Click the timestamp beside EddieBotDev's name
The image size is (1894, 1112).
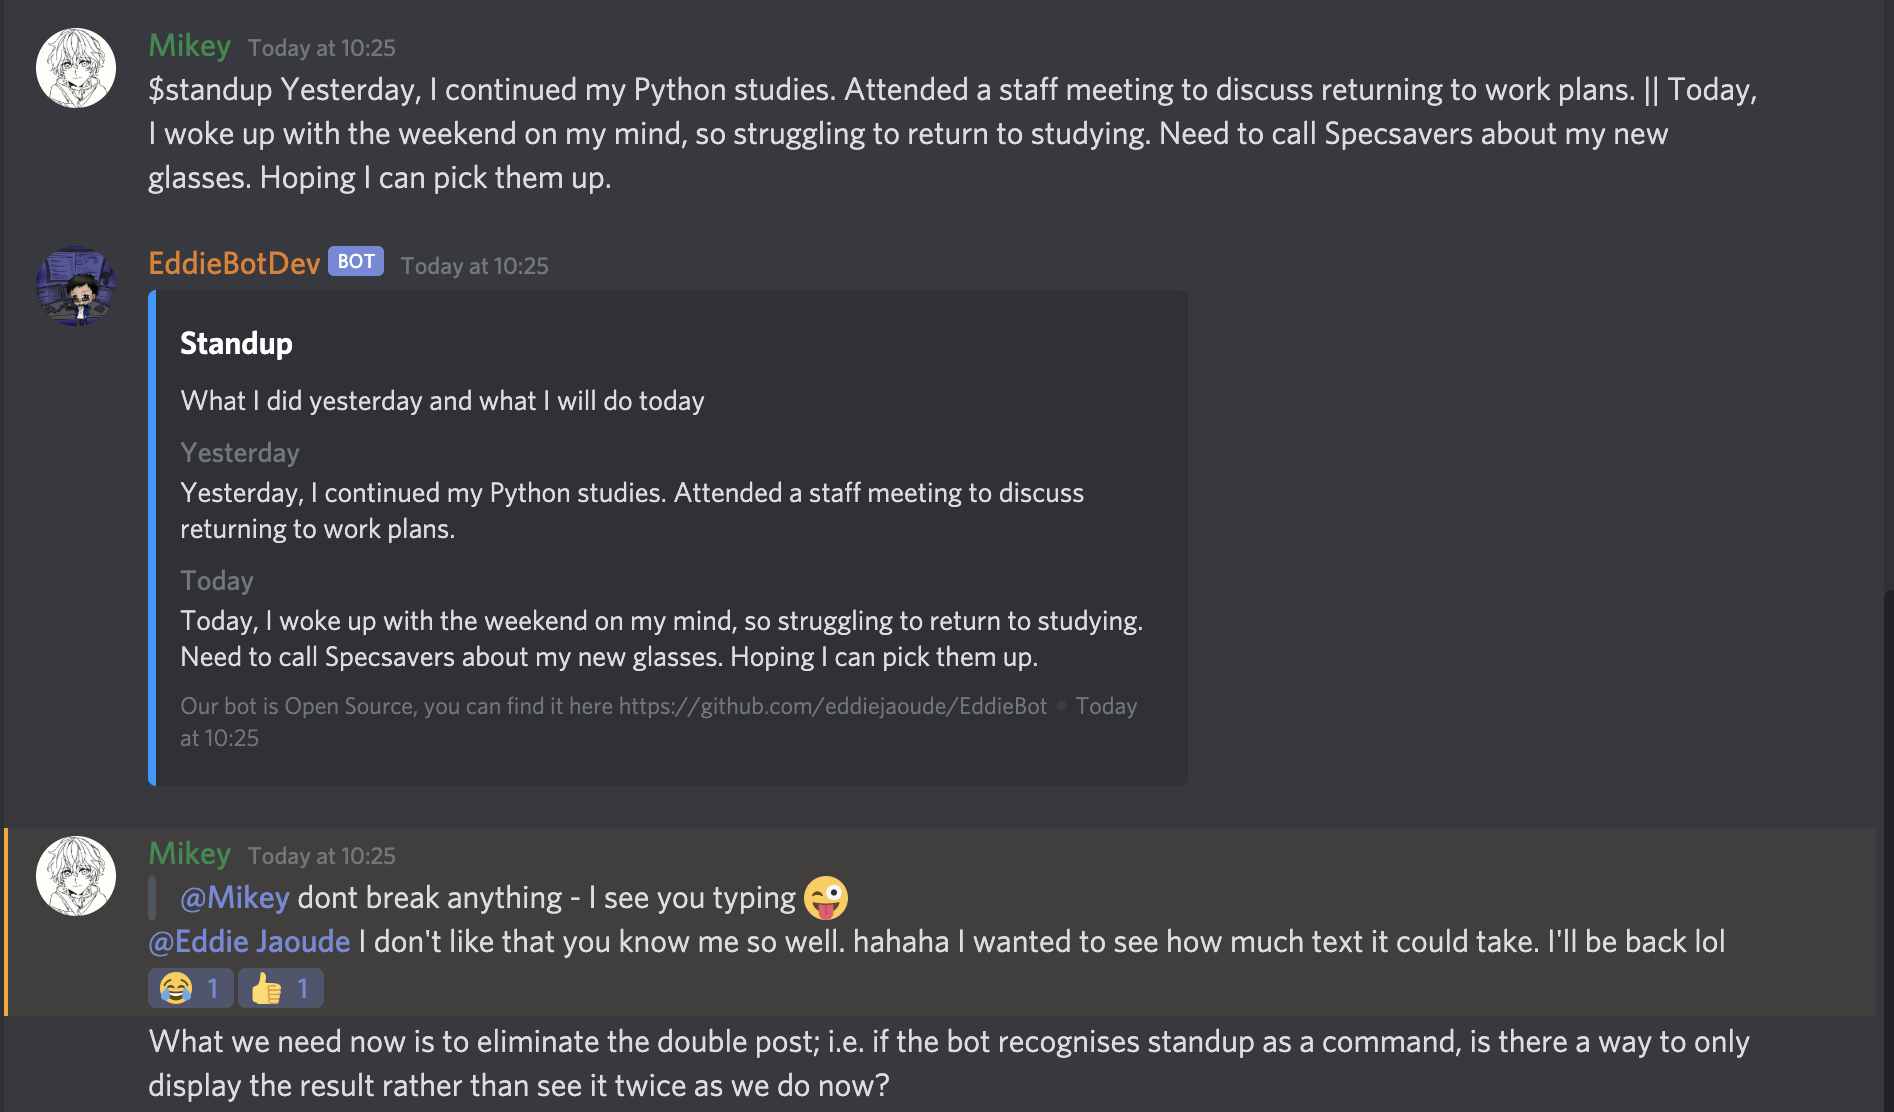475,266
